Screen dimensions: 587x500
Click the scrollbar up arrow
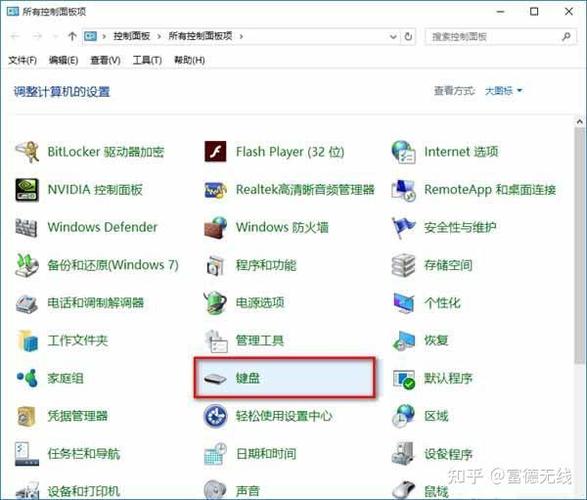(580, 122)
